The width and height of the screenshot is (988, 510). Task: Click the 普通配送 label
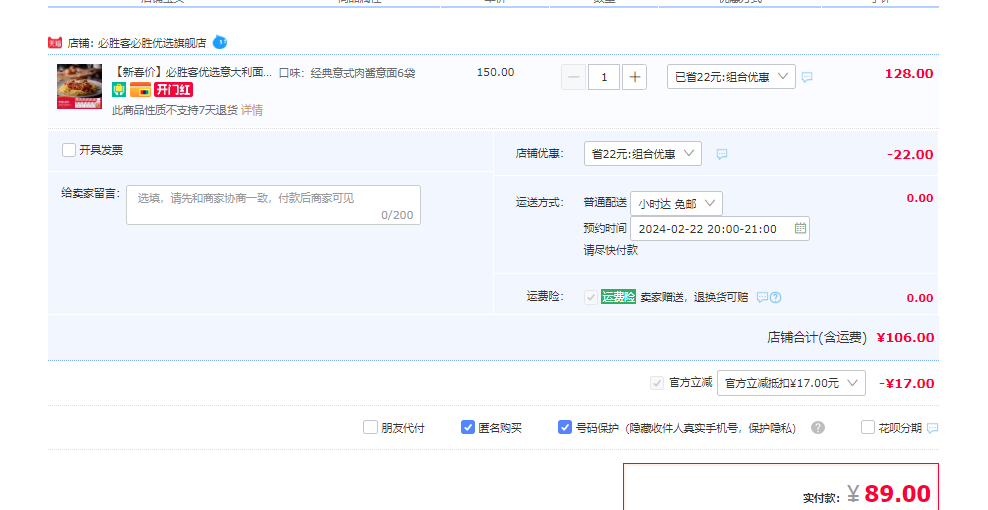pos(605,202)
